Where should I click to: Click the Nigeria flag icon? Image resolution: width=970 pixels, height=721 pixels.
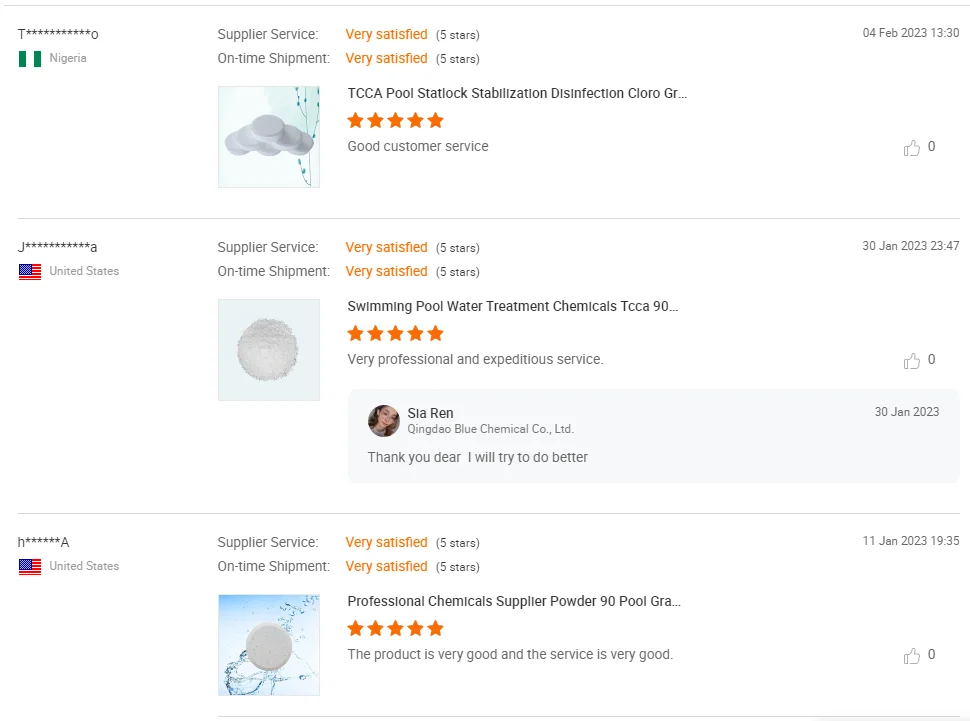pos(30,59)
